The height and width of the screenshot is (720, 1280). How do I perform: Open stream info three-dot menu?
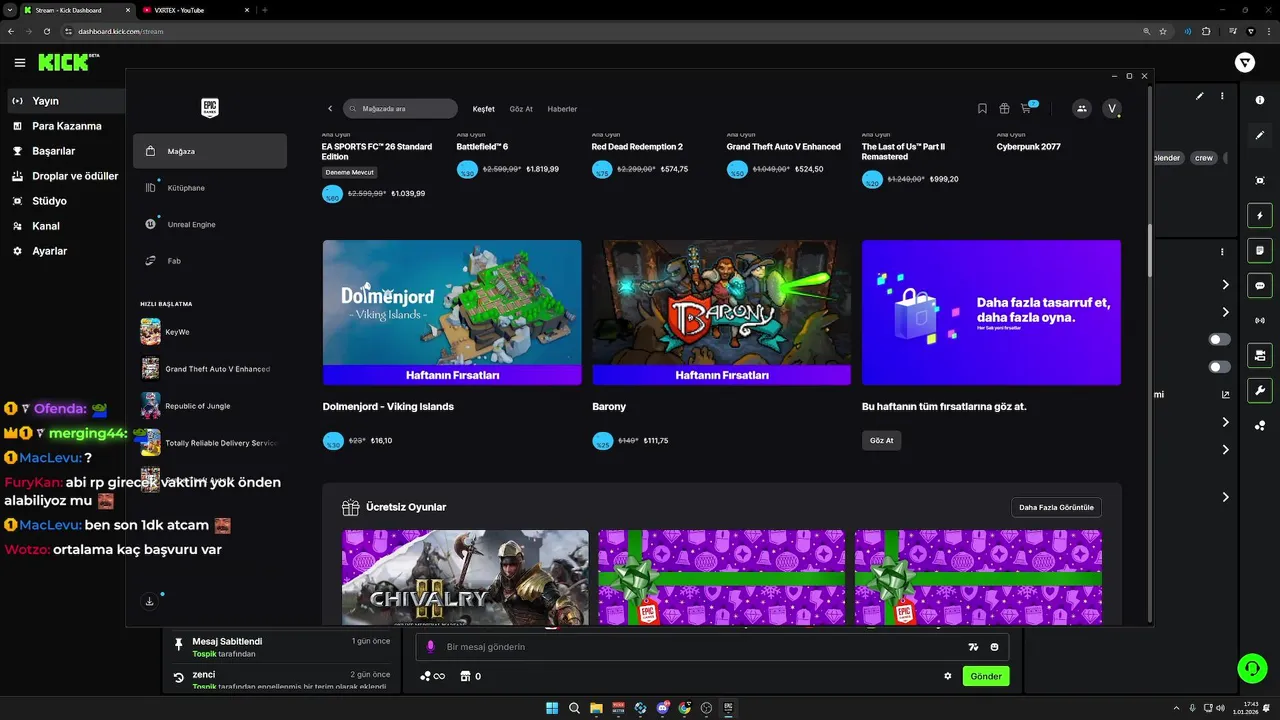(x=1222, y=96)
